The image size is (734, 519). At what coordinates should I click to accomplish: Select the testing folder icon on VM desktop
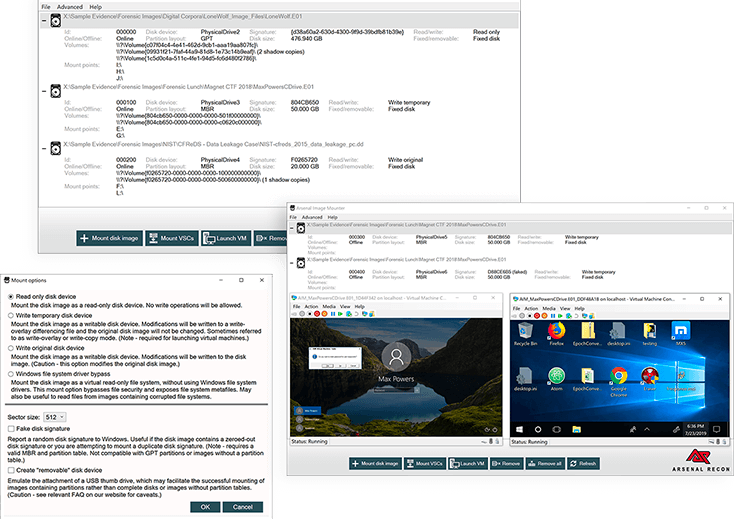[649, 334]
